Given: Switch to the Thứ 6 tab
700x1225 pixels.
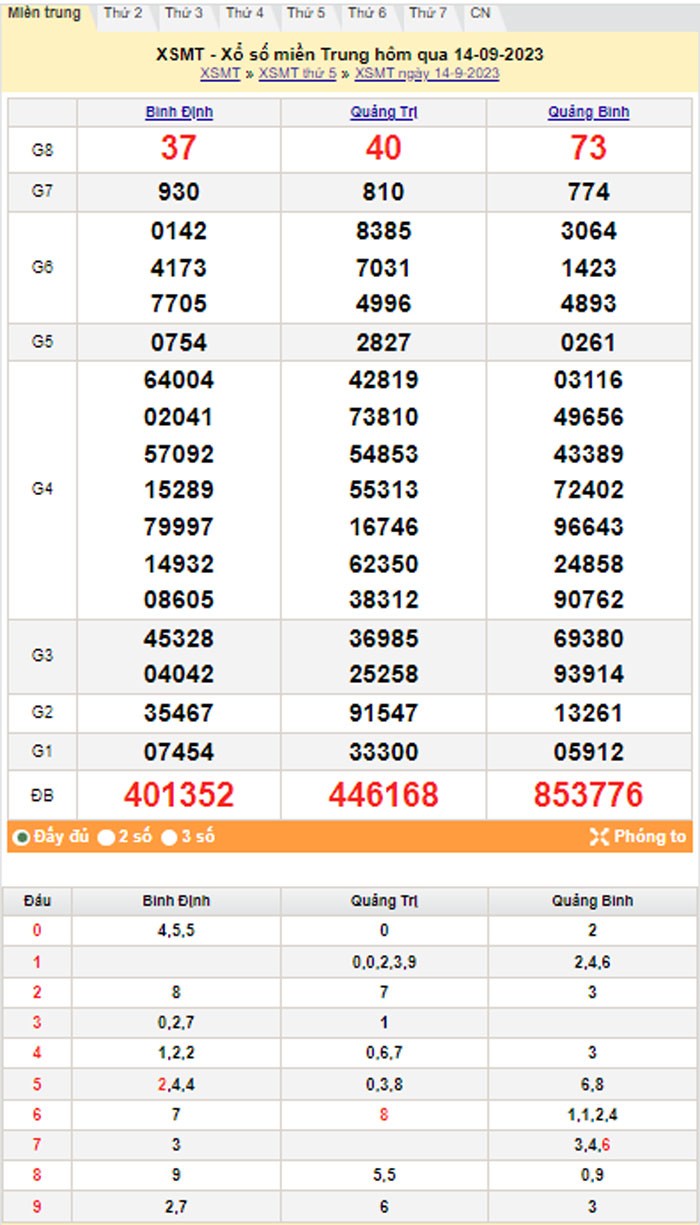Looking at the screenshot, I should point(367,14).
